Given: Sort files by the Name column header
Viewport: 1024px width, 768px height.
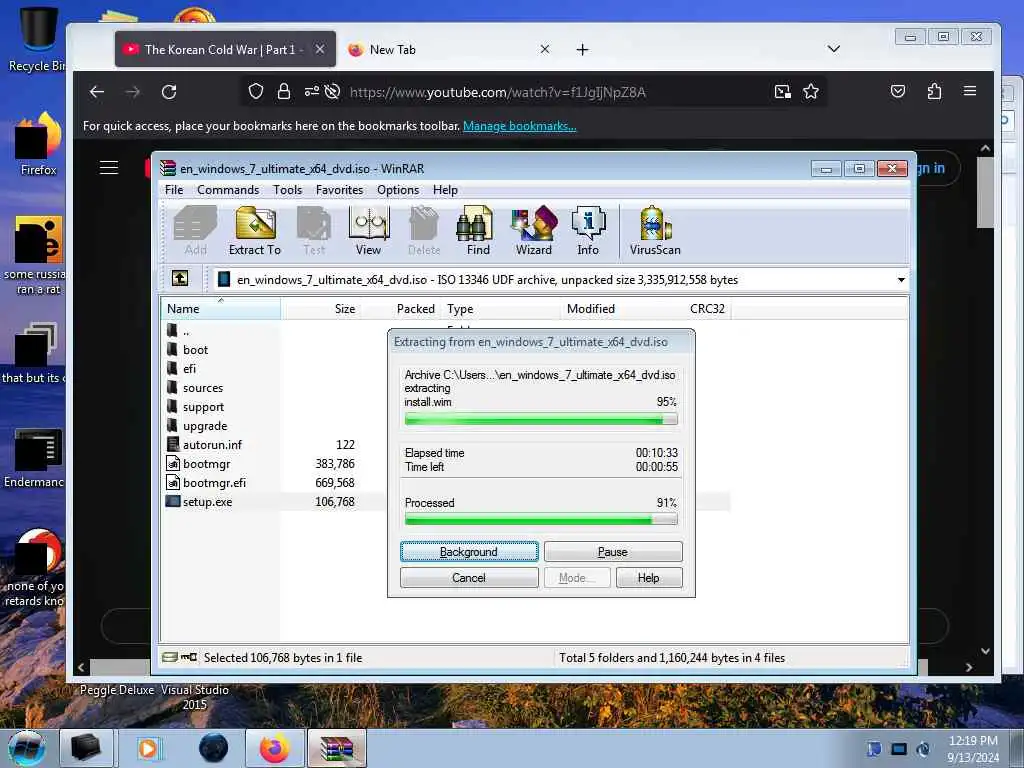Looking at the screenshot, I should tap(221, 309).
